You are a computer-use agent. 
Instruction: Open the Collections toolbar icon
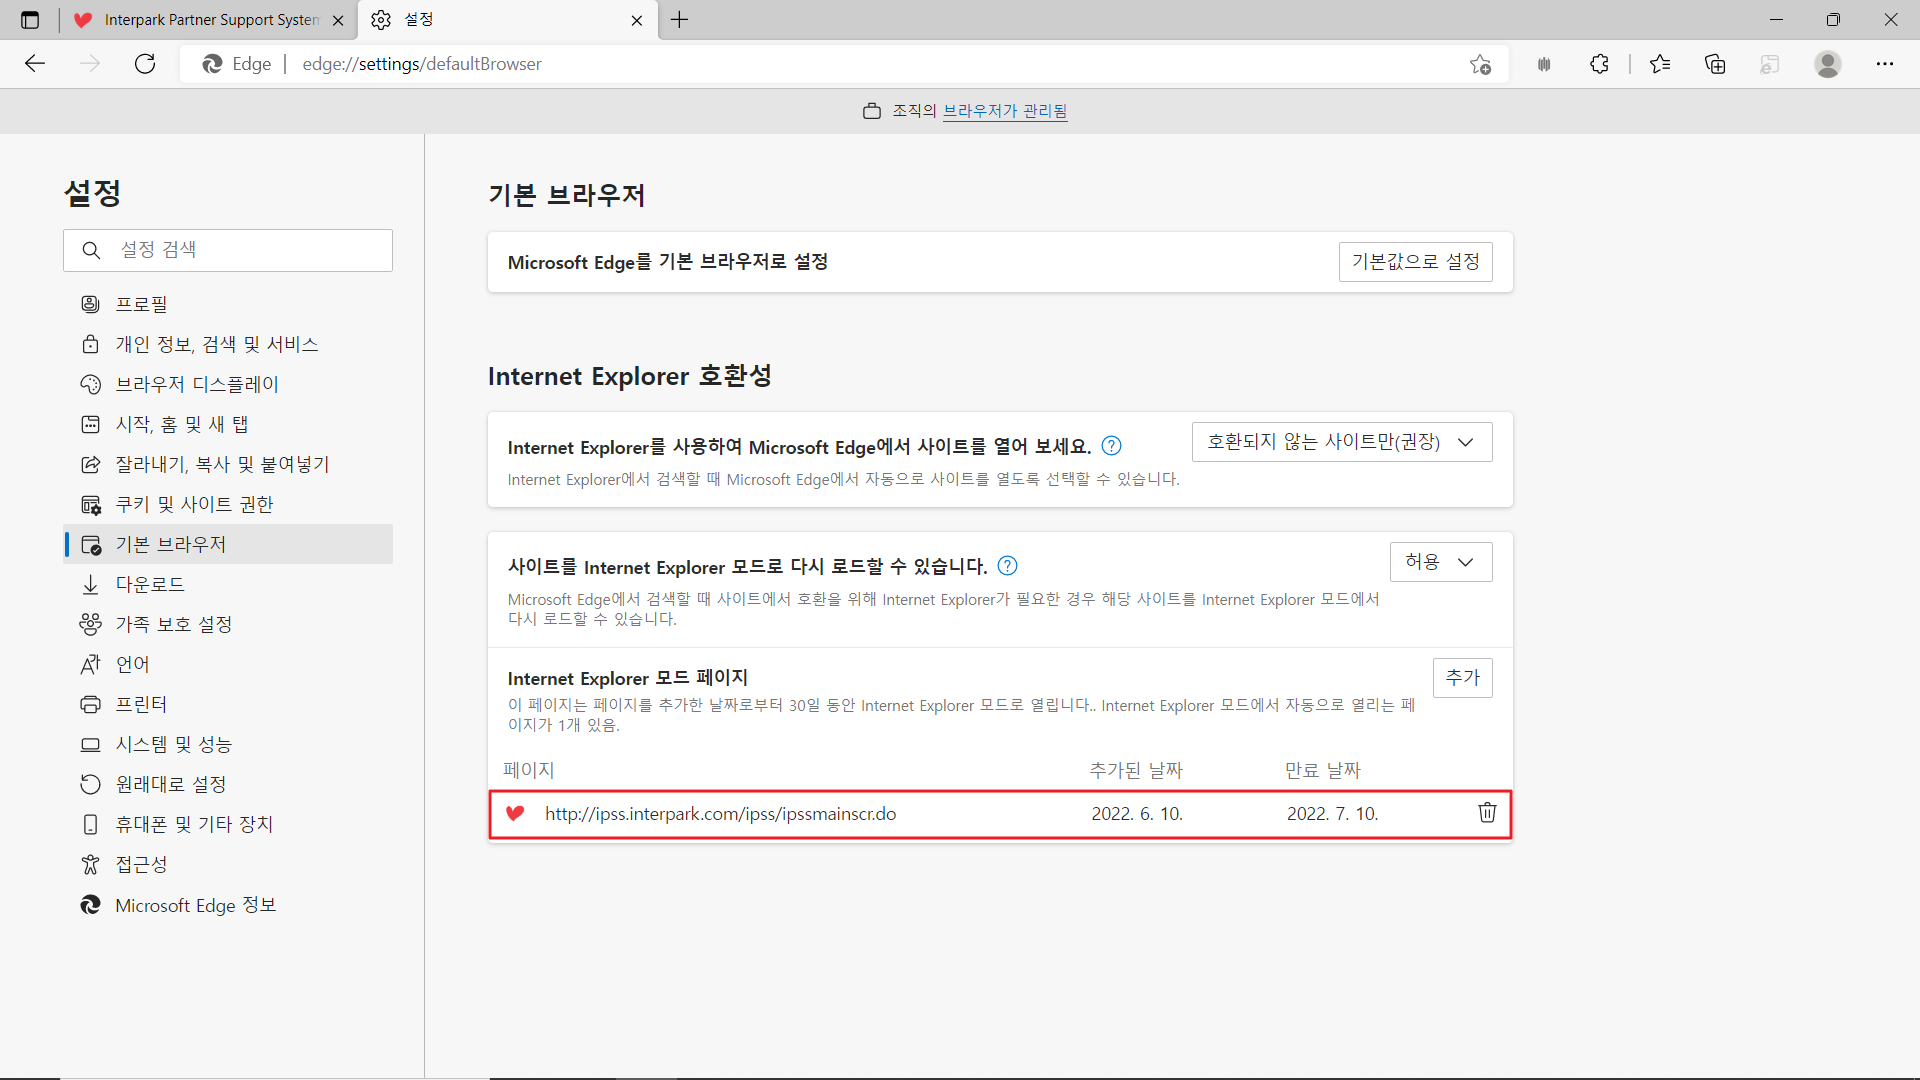pos(1715,64)
